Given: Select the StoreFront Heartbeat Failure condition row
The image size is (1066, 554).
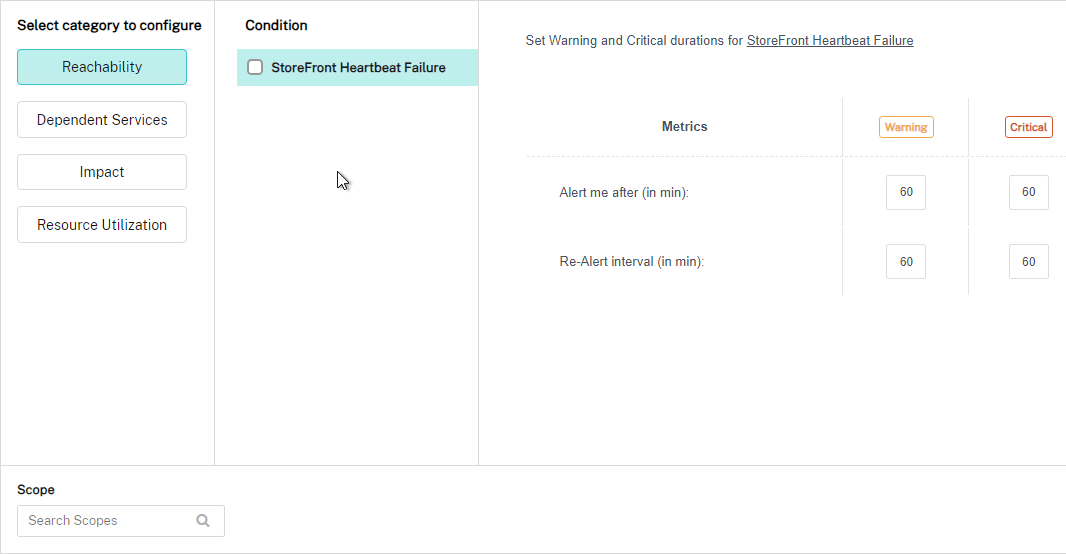Looking at the screenshot, I should [358, 67].
